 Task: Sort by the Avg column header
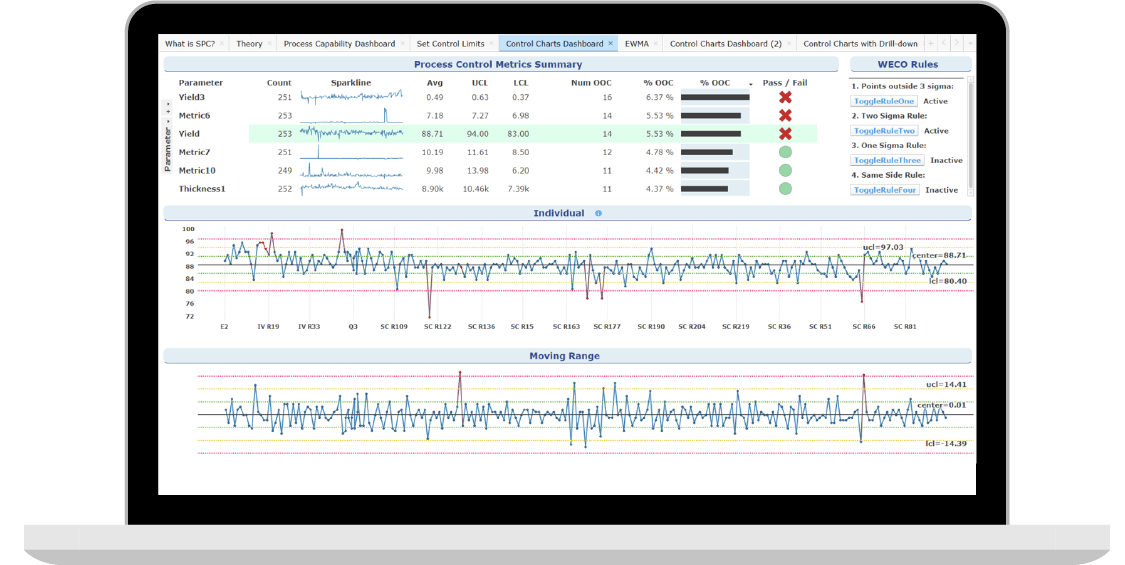[x=435, y=83]
